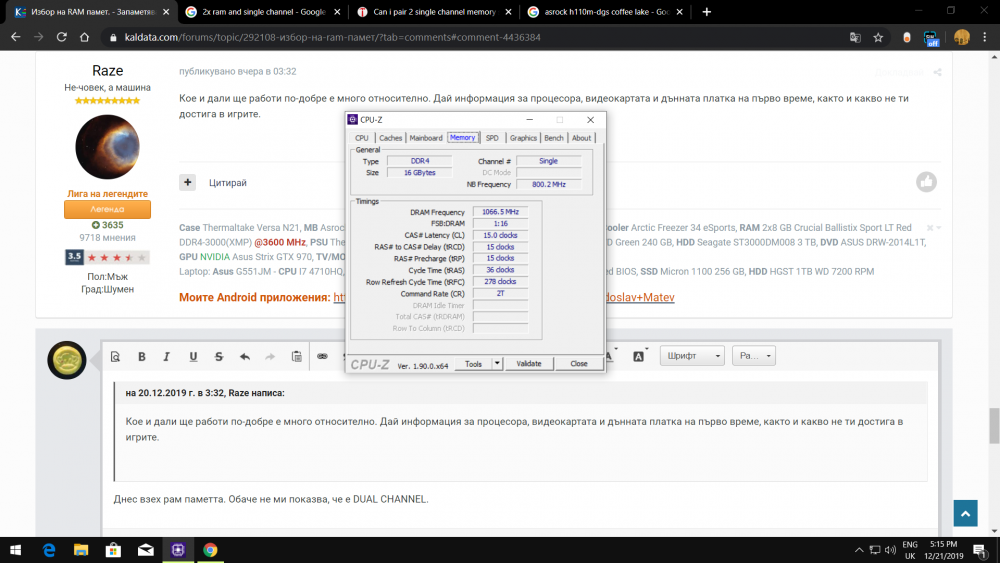Switch to the CPU tab in CPU-Z
This screenshot has height=563, width=1000.
pos(362,138)
